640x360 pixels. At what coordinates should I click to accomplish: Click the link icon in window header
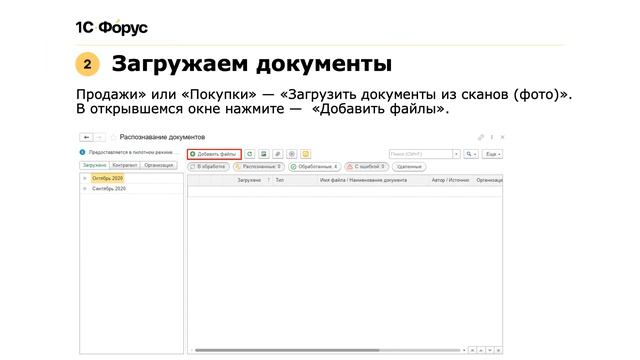pos(481,137)
